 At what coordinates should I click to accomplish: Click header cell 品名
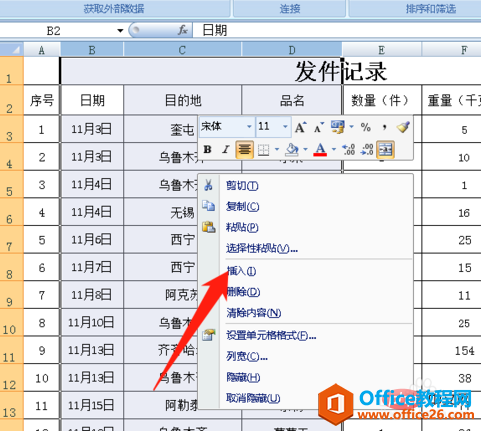(292, 100)
